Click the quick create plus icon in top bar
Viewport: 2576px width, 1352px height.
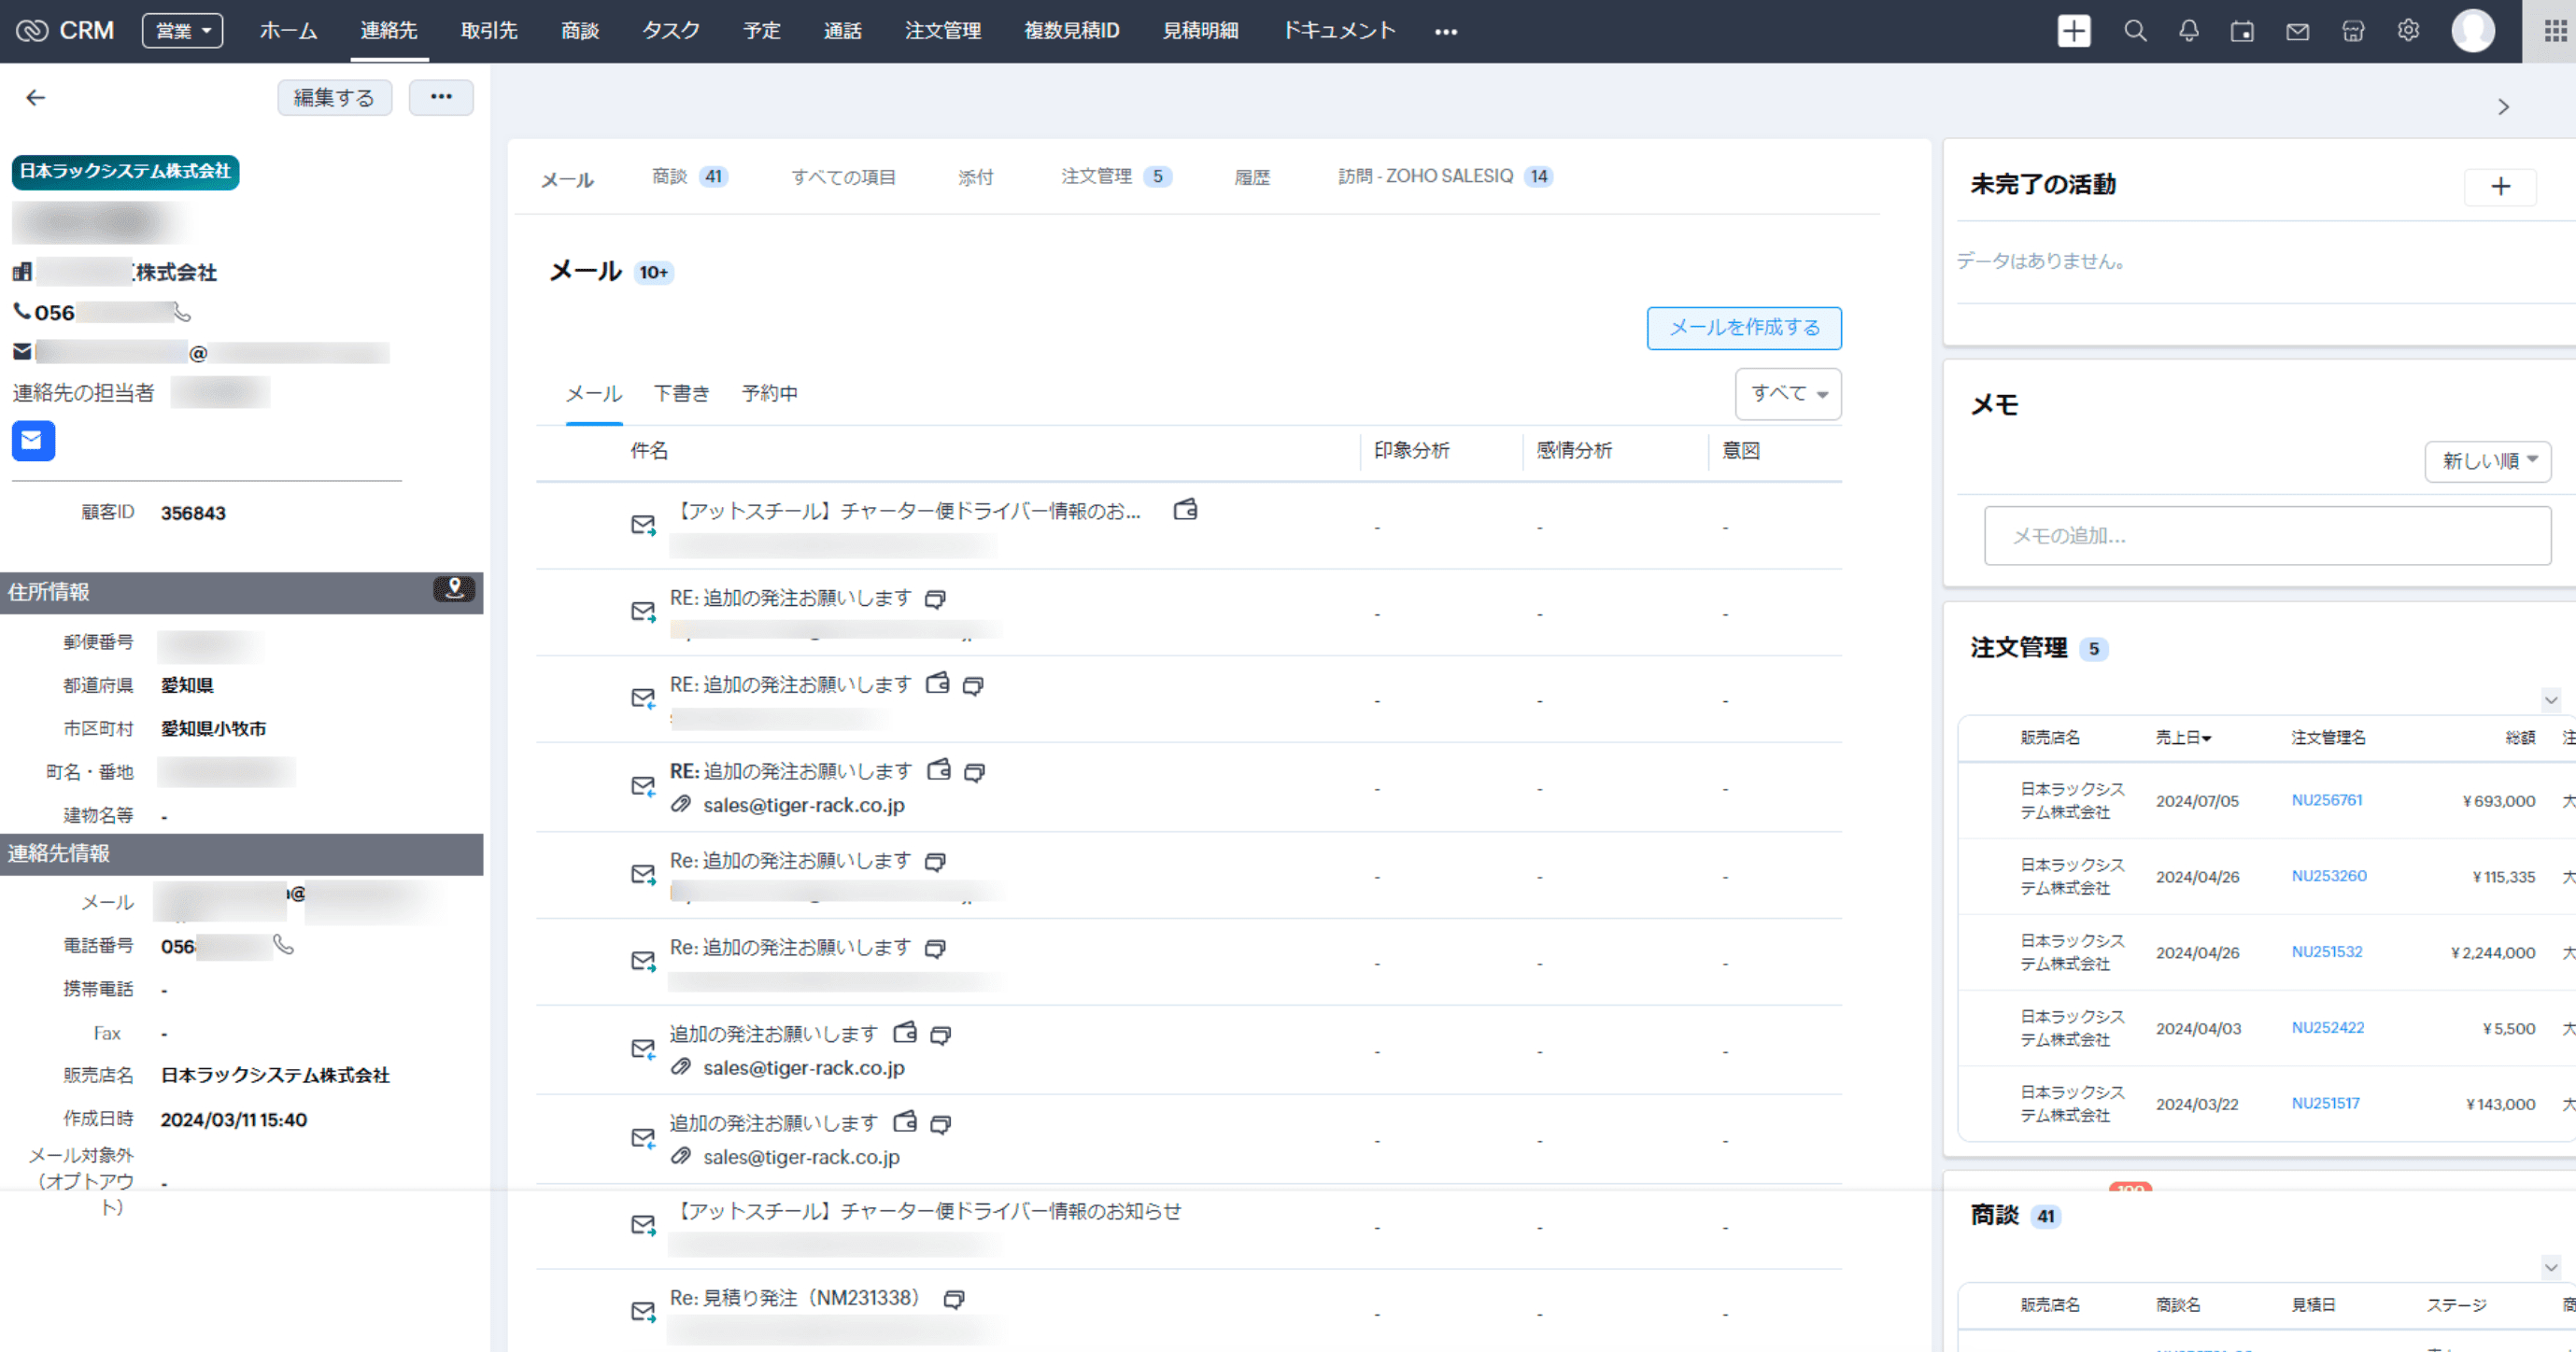2074,31
